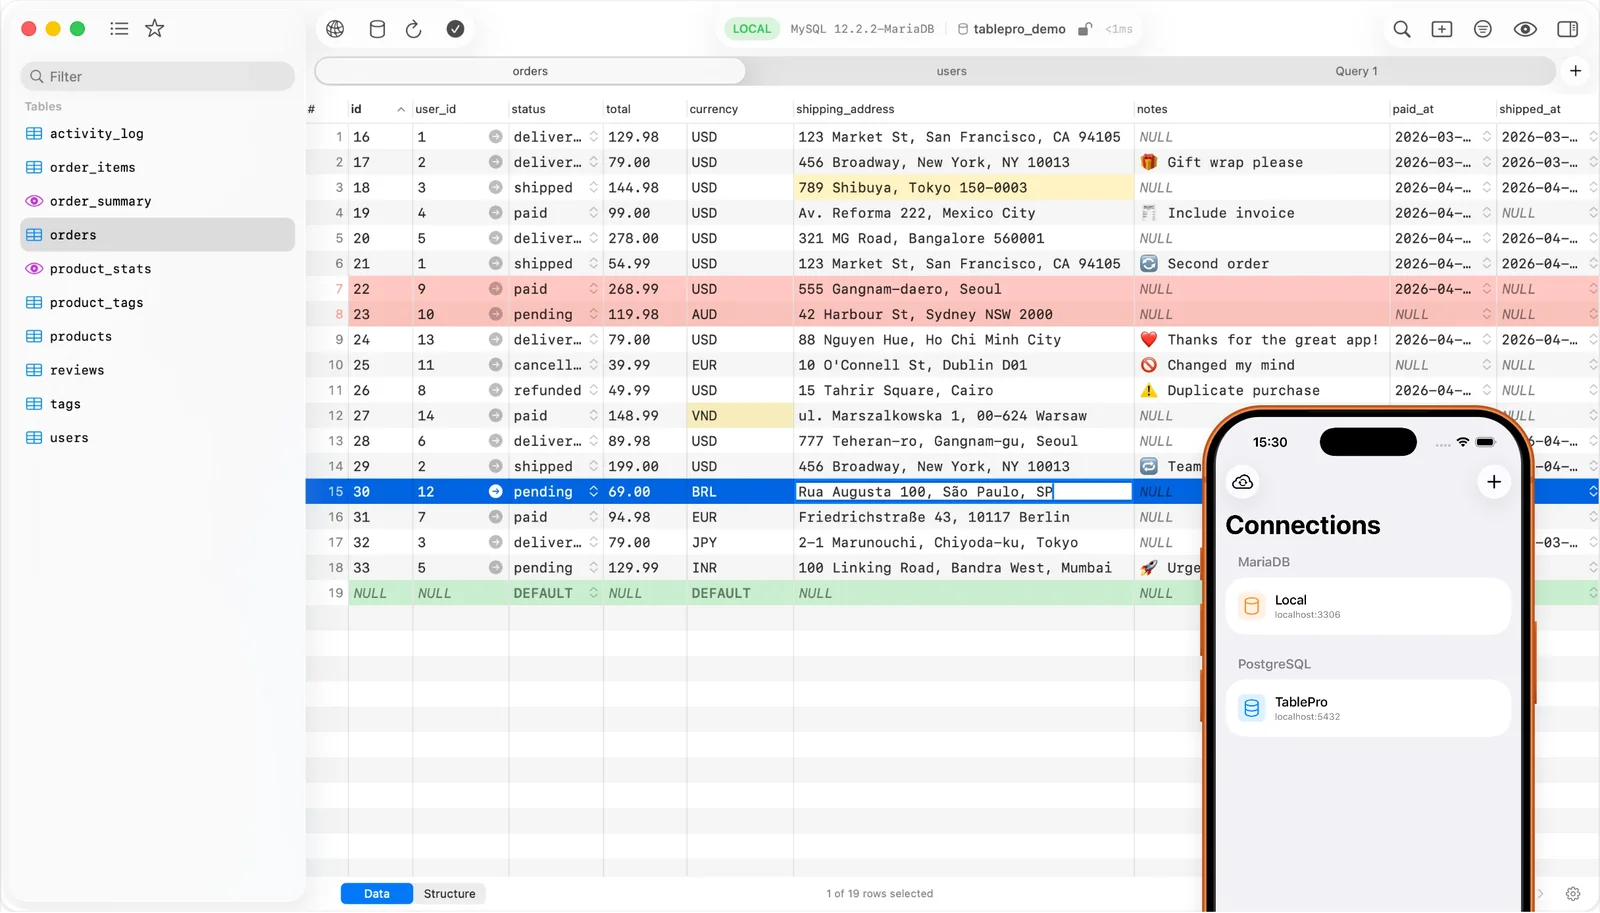
Task: Open the status dropdown for the refunded order id 26
Action: coord(593,390)
